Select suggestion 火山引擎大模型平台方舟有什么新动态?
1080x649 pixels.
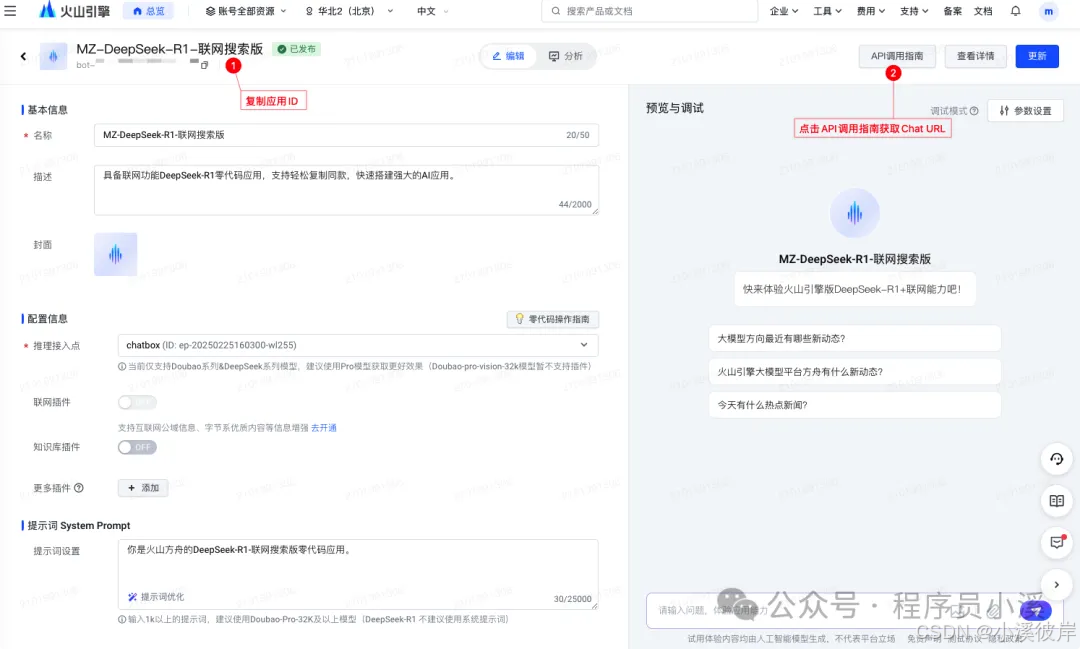tap(855, 371)
